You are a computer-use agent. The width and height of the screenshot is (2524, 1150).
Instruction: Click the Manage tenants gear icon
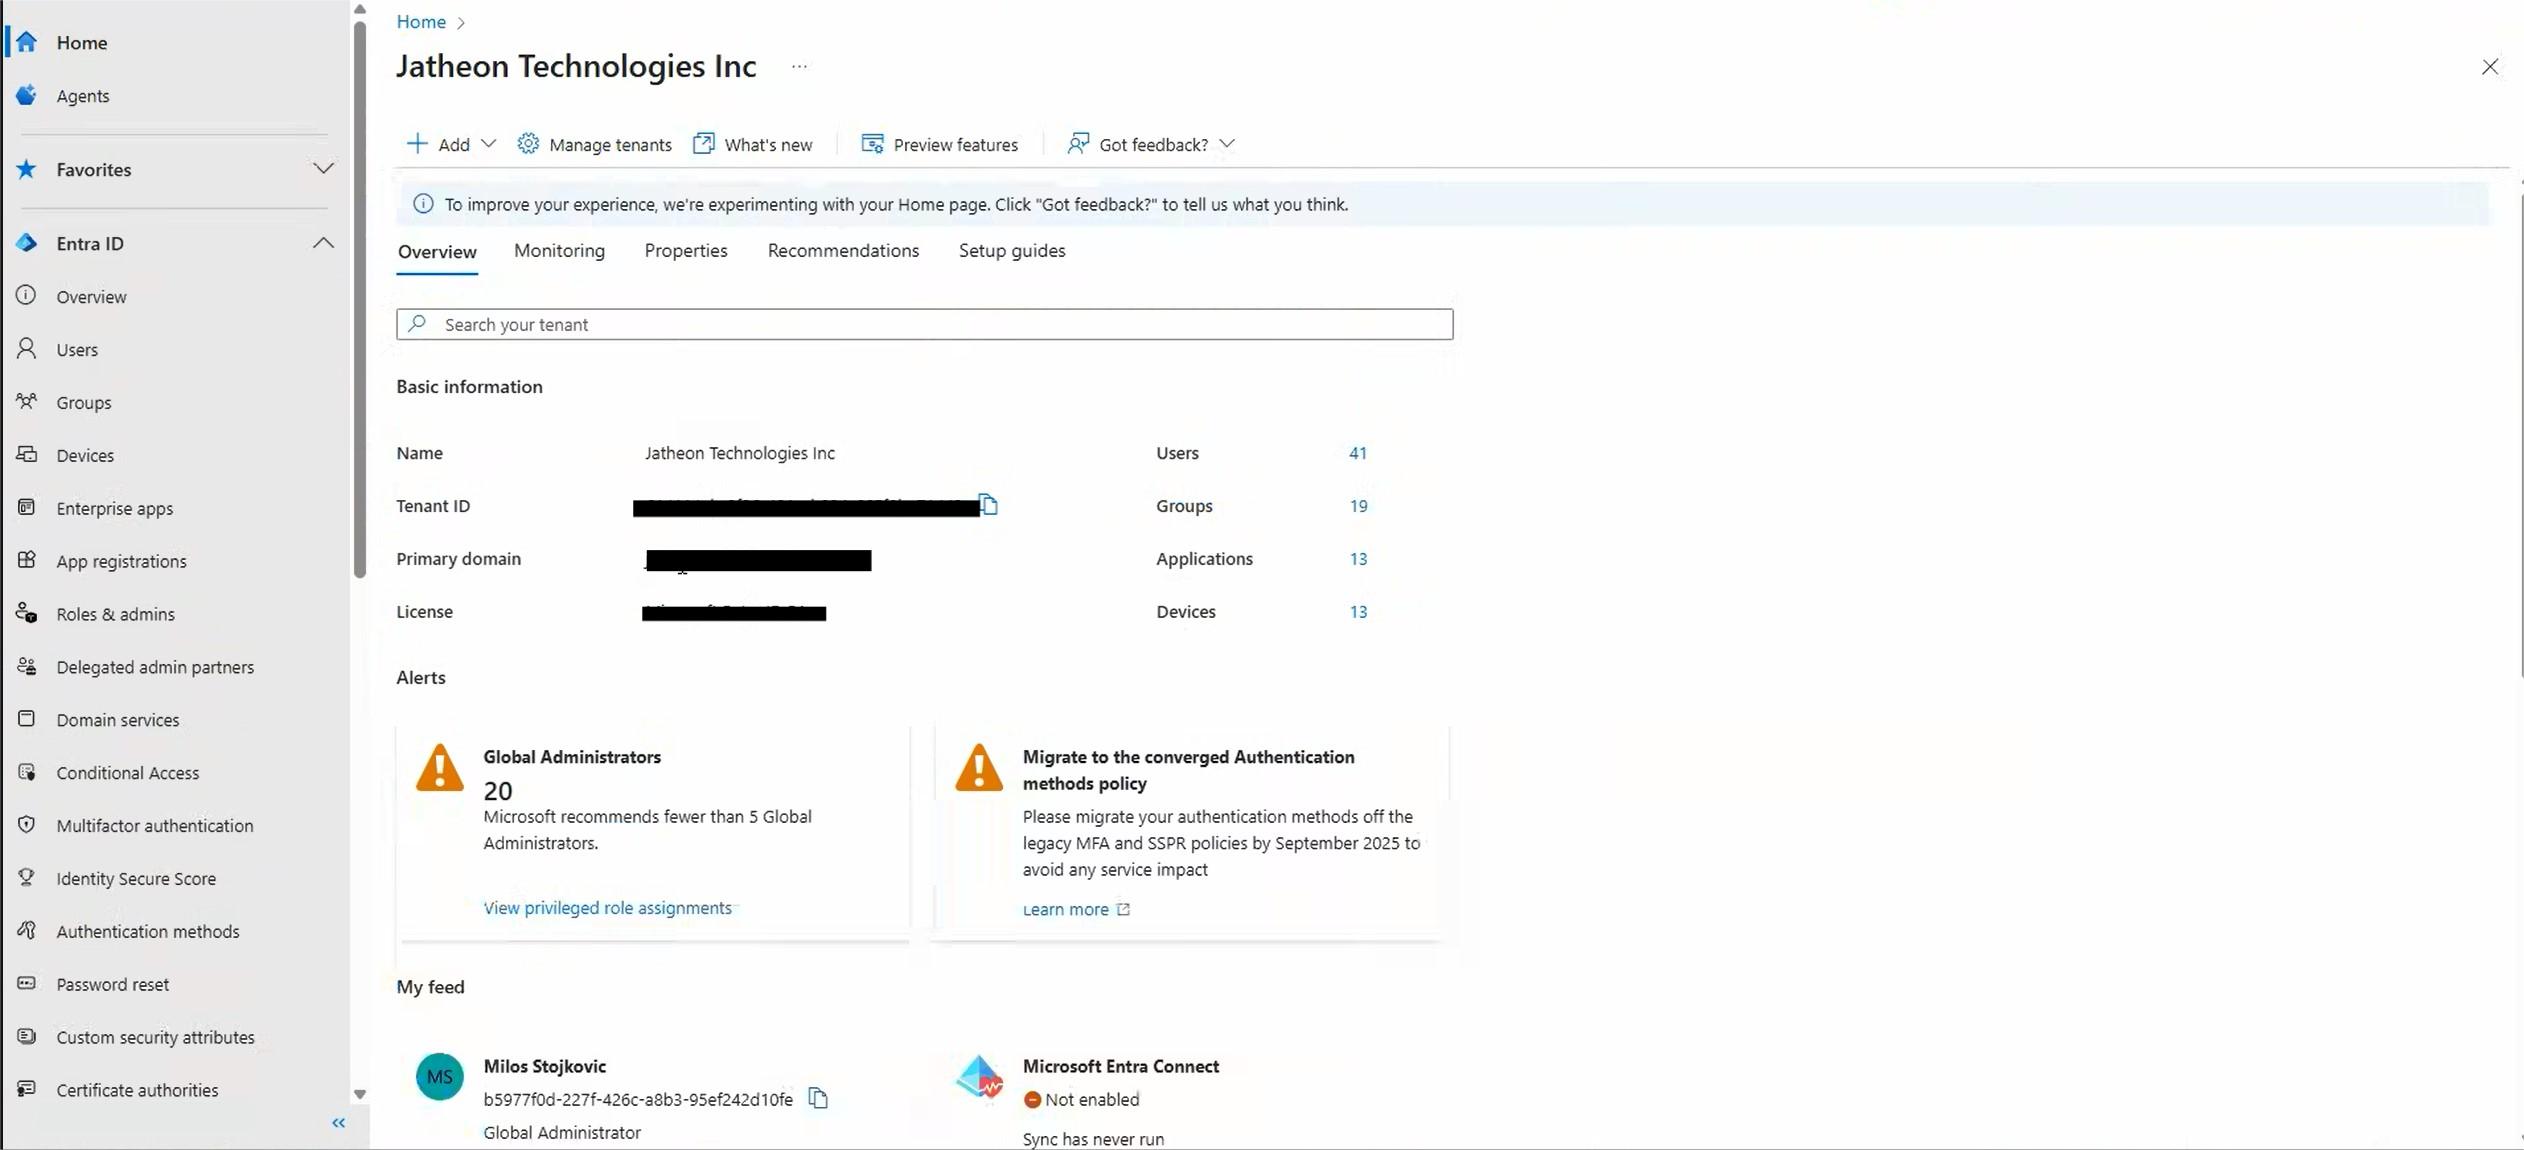click(528, 144)
